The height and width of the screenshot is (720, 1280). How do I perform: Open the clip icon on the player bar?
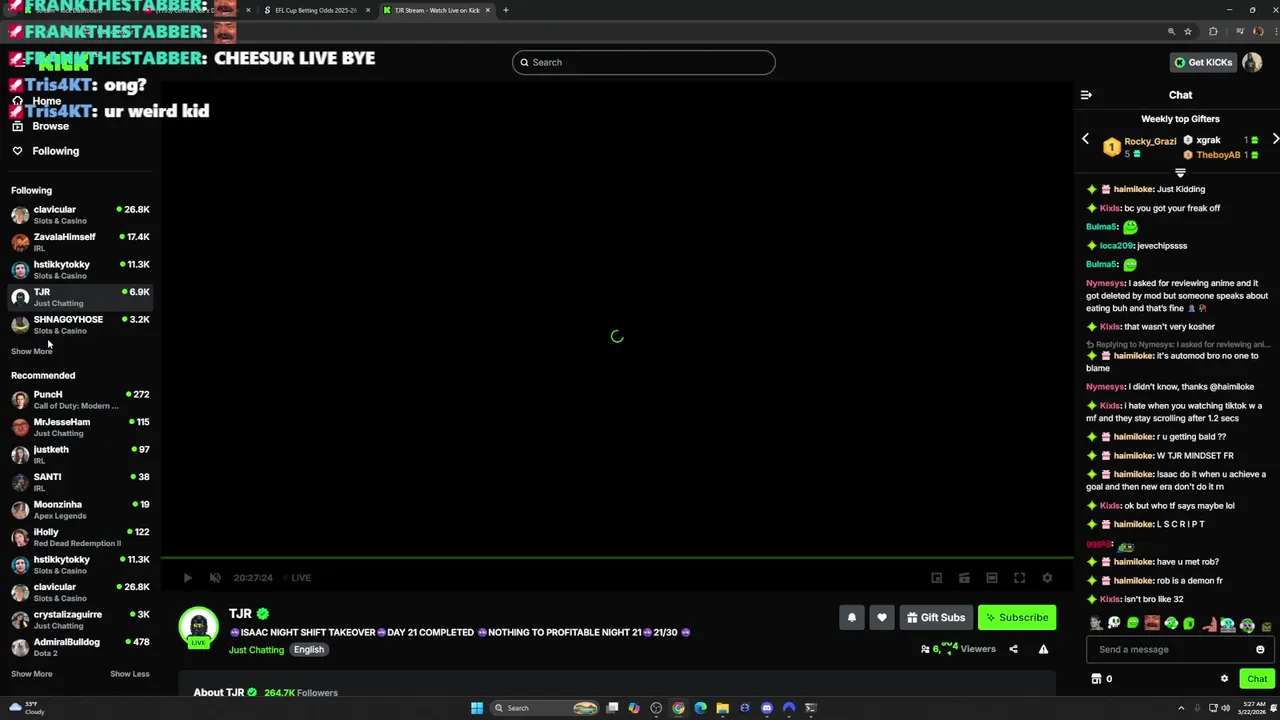(964, 577)
